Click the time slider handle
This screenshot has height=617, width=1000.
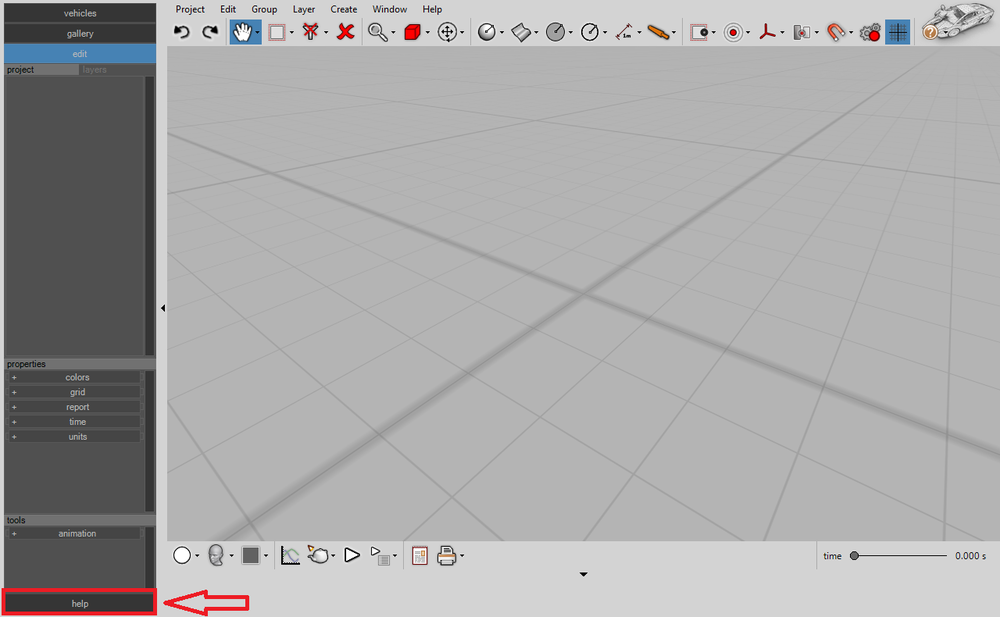click(854, 556)
